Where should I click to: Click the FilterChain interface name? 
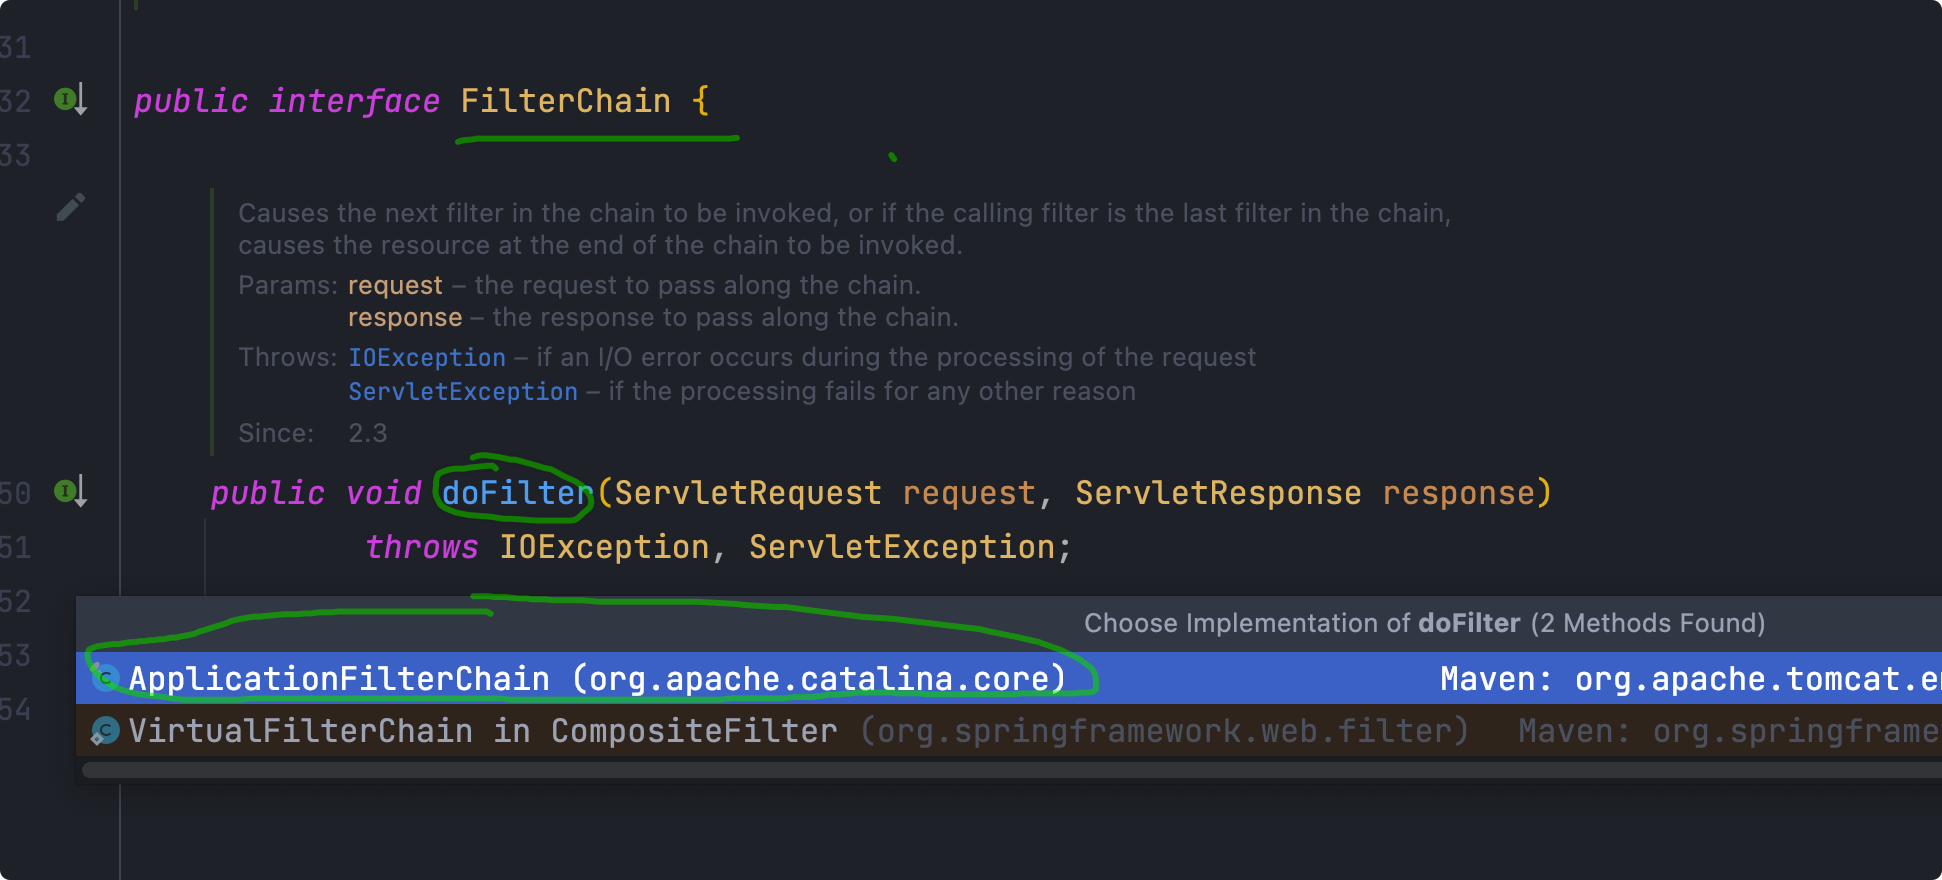565,101
